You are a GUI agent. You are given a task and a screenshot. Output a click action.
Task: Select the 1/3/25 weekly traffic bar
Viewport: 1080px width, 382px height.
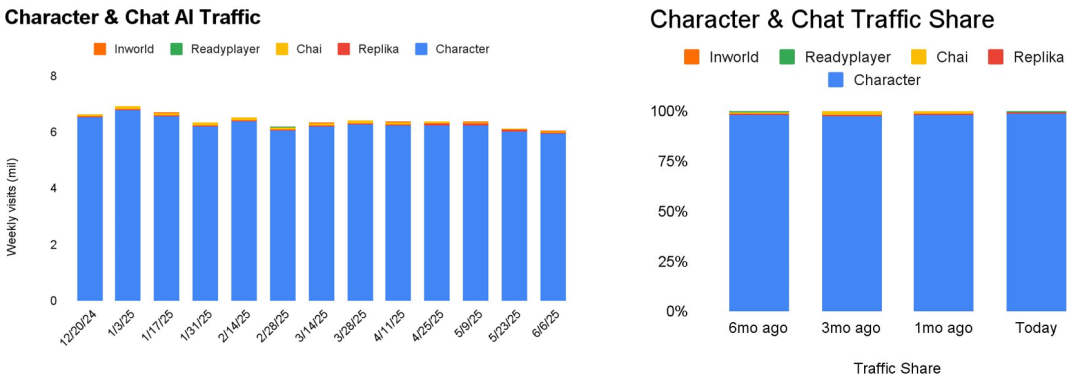click(128, 204)
